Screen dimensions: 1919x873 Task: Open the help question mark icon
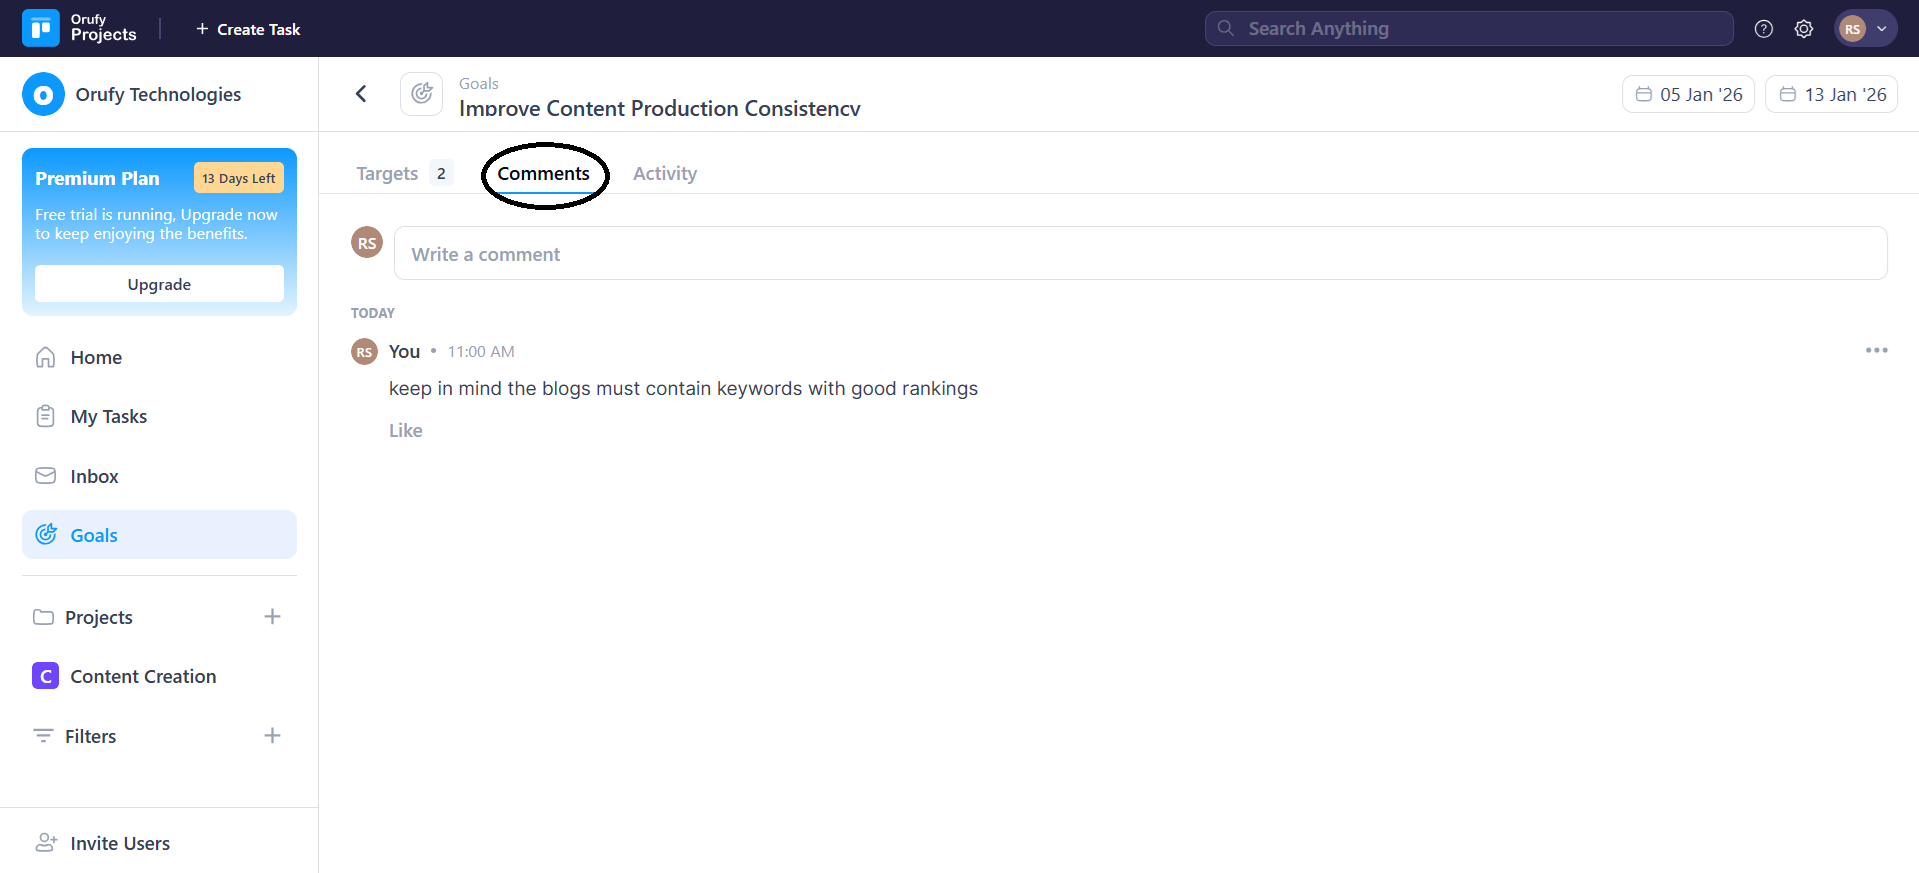point(1763,29)
